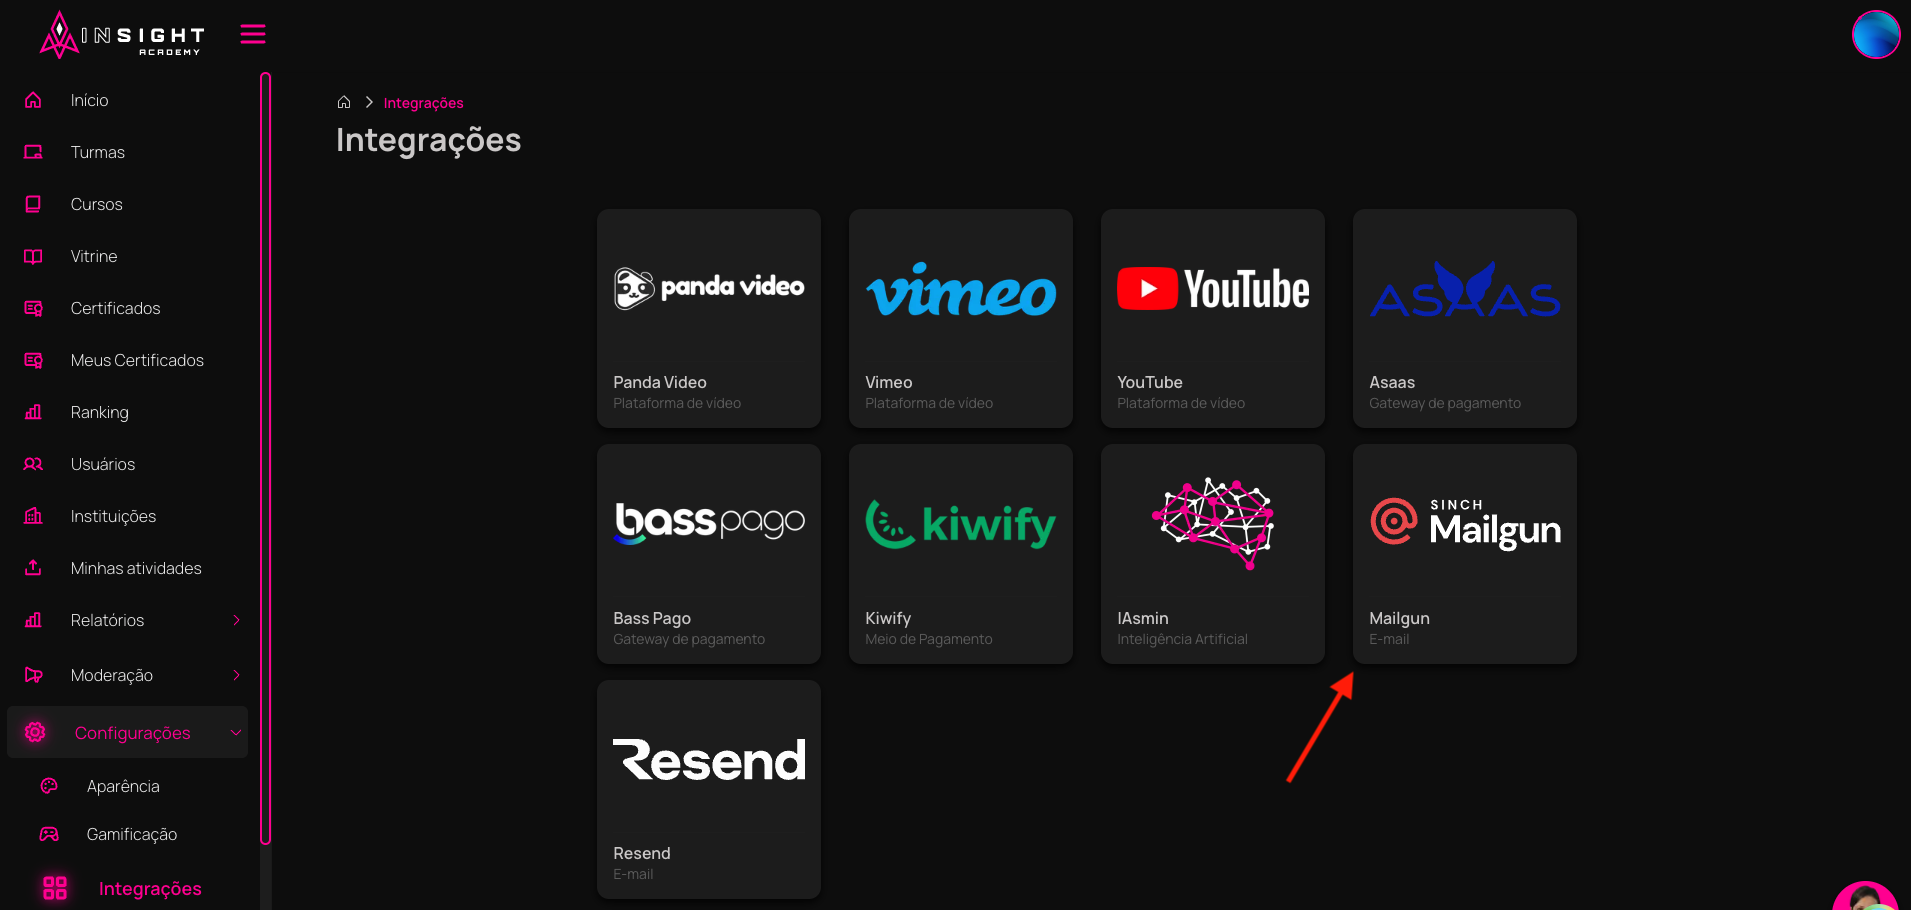Click the Moderação flag icon
The width and height of the screenshot is (1911, 910).
pyautogui.click(x=33, y=675)
